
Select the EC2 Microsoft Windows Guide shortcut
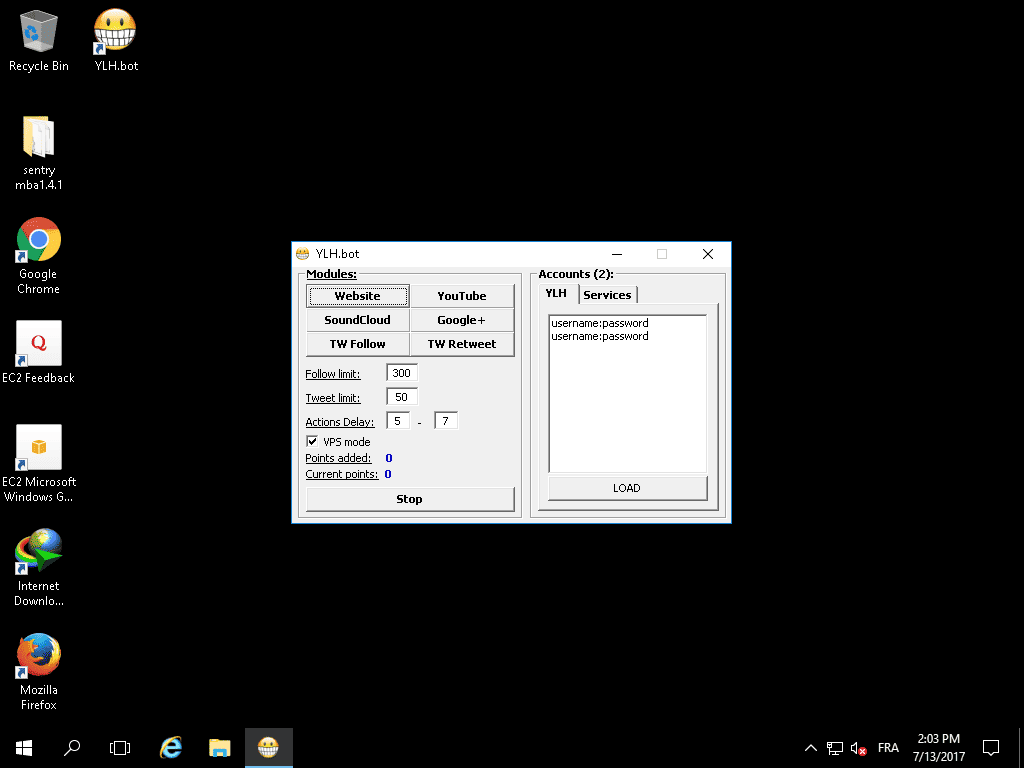[x=39, y=464]
